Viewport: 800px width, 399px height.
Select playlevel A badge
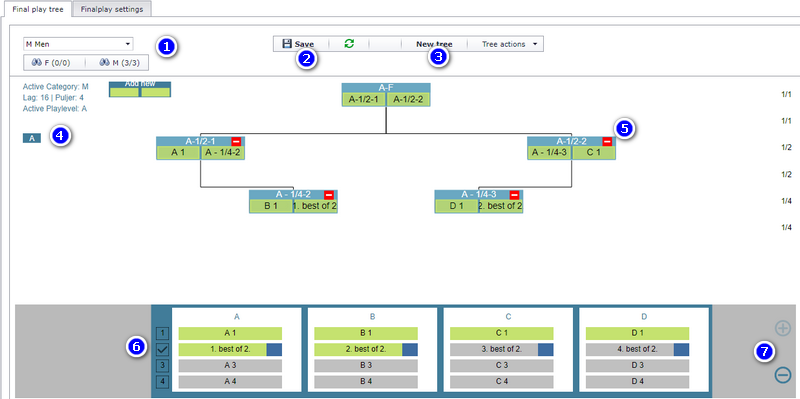click(32, 138)
